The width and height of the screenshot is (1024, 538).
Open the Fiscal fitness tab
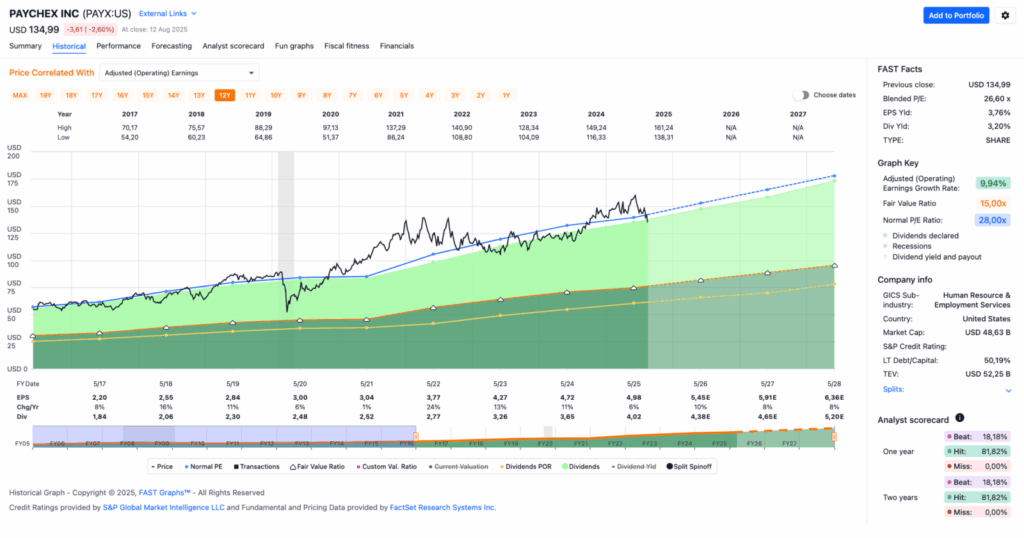click(x=347, y=46)
